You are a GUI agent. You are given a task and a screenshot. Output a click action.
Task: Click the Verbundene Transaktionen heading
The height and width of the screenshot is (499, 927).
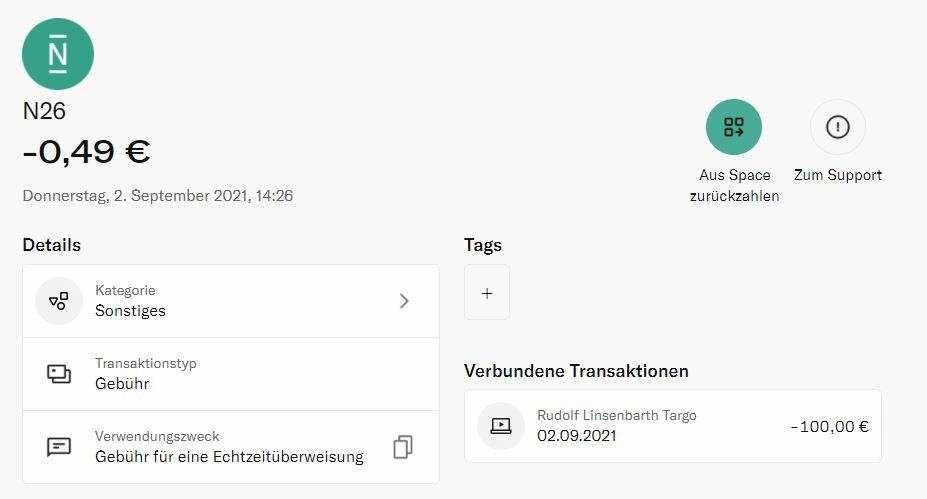click(576, 371)
